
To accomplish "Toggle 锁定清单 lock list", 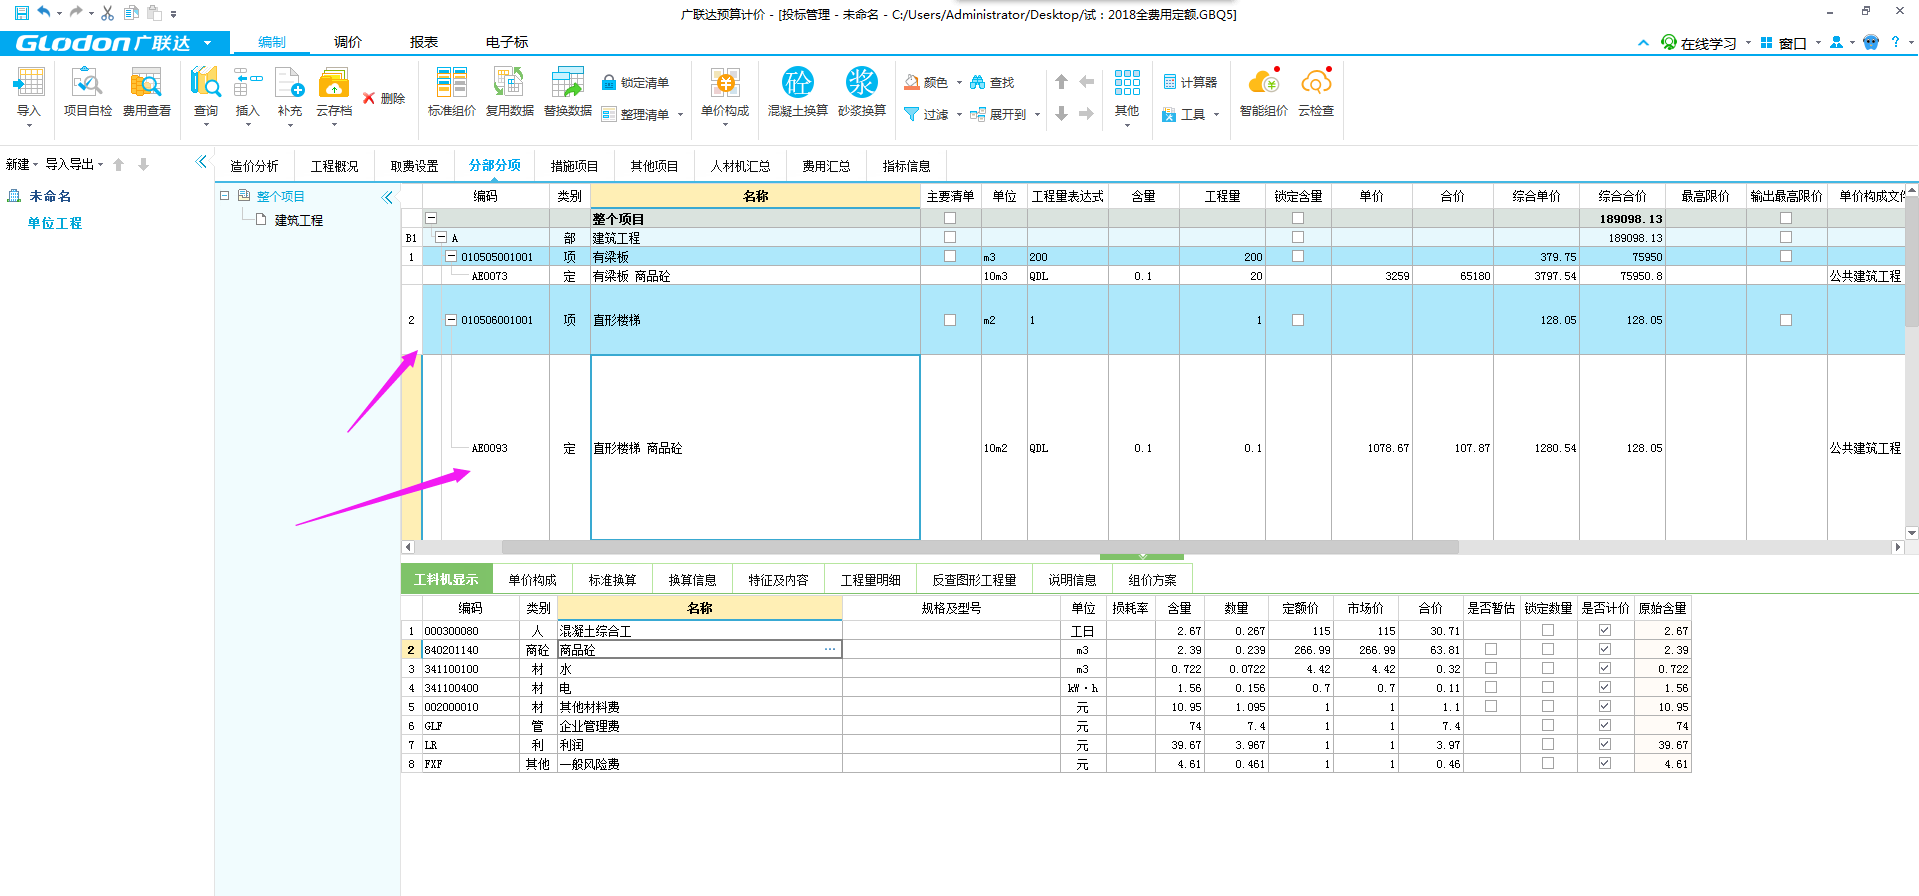I will [636, 82].
